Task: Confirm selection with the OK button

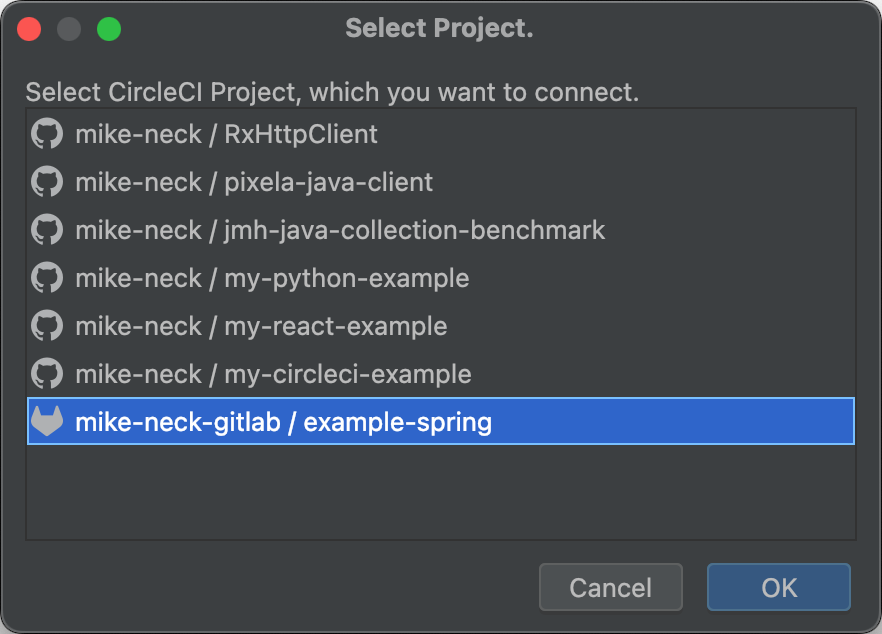Action: point(778,587)
